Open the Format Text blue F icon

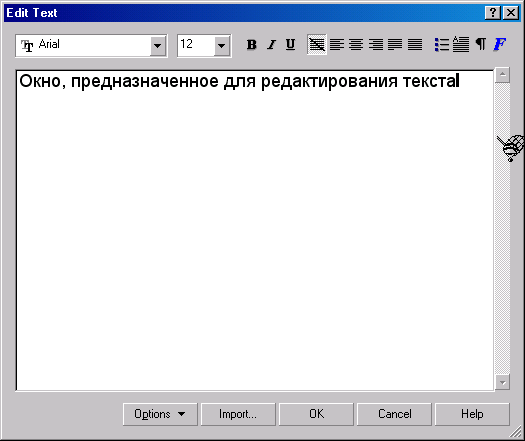(x=500, y=44)
